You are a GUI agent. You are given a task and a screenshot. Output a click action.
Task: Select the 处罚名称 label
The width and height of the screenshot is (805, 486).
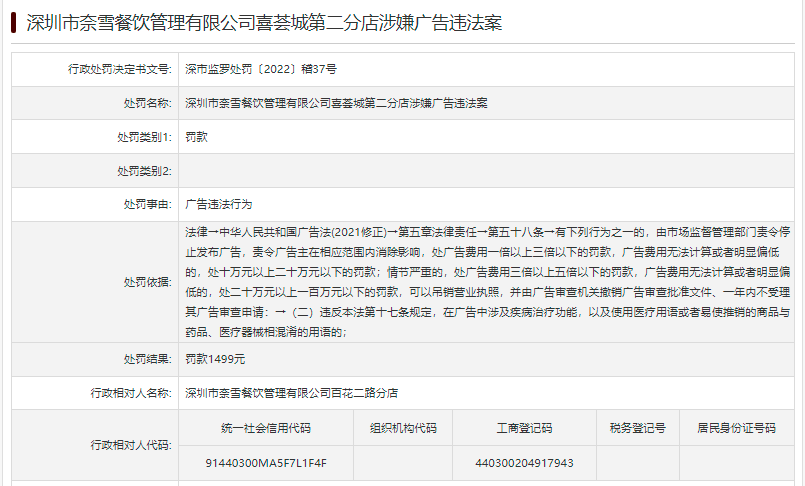(x=147, y=103)
